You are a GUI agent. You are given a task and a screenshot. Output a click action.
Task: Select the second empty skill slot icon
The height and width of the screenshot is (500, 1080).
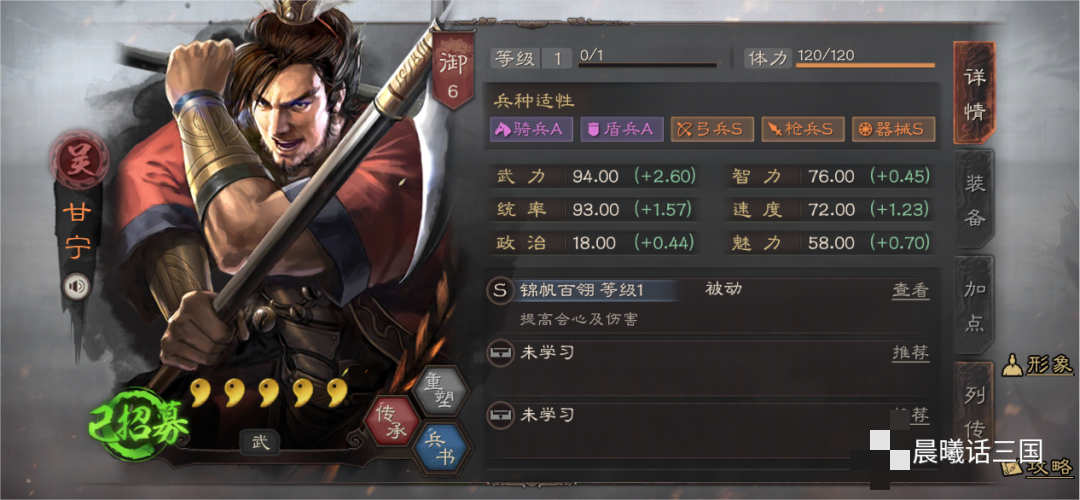coord(499,415)
